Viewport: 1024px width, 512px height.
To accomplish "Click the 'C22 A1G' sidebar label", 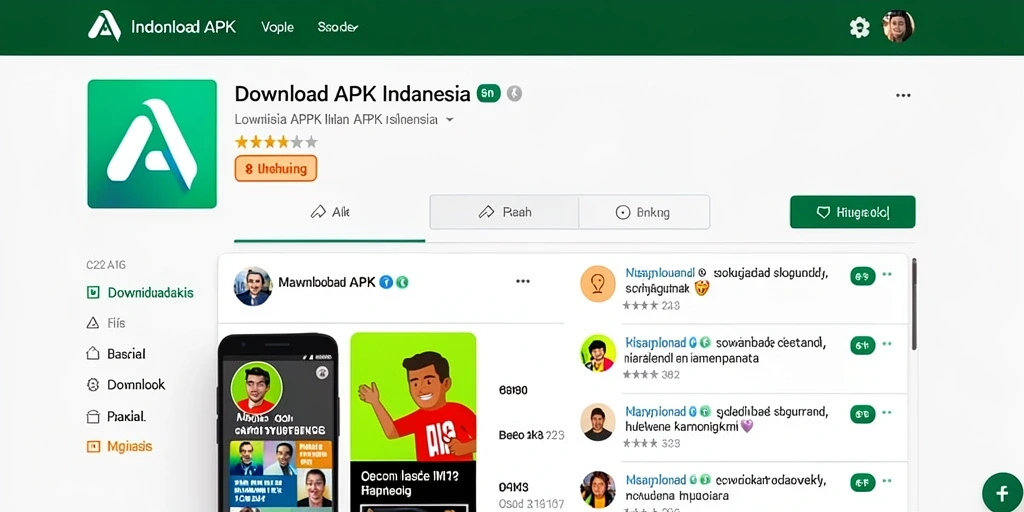I will (x=106, y=265).
